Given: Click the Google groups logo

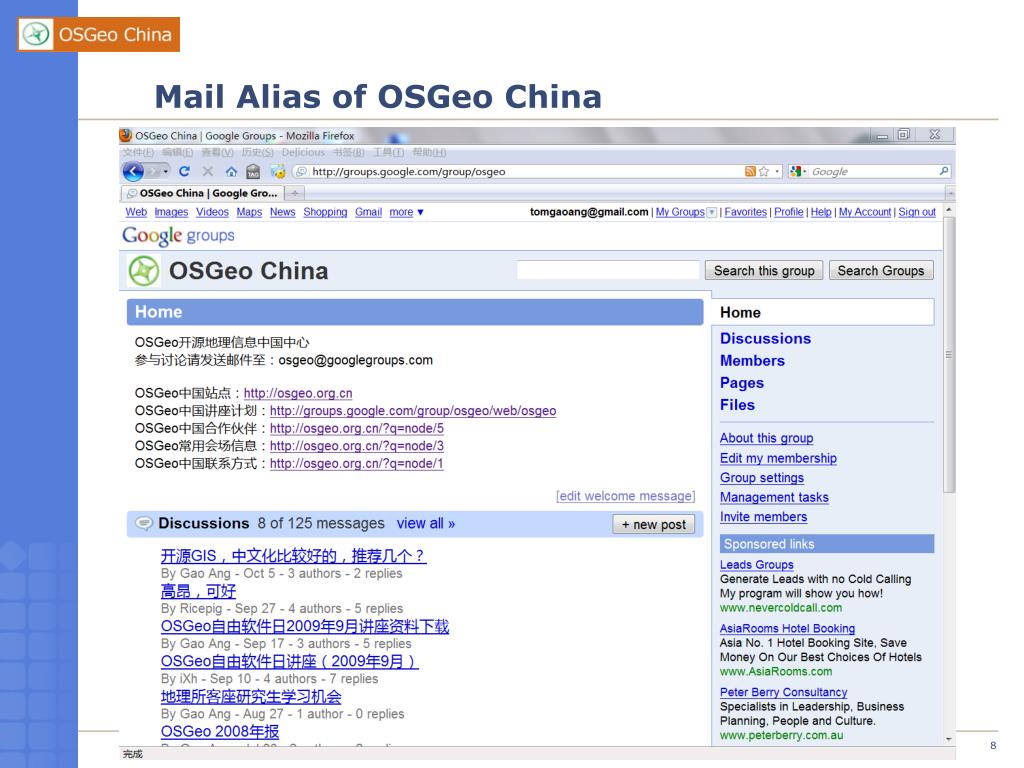Looking at the screenshot, I should click(178, 236).
